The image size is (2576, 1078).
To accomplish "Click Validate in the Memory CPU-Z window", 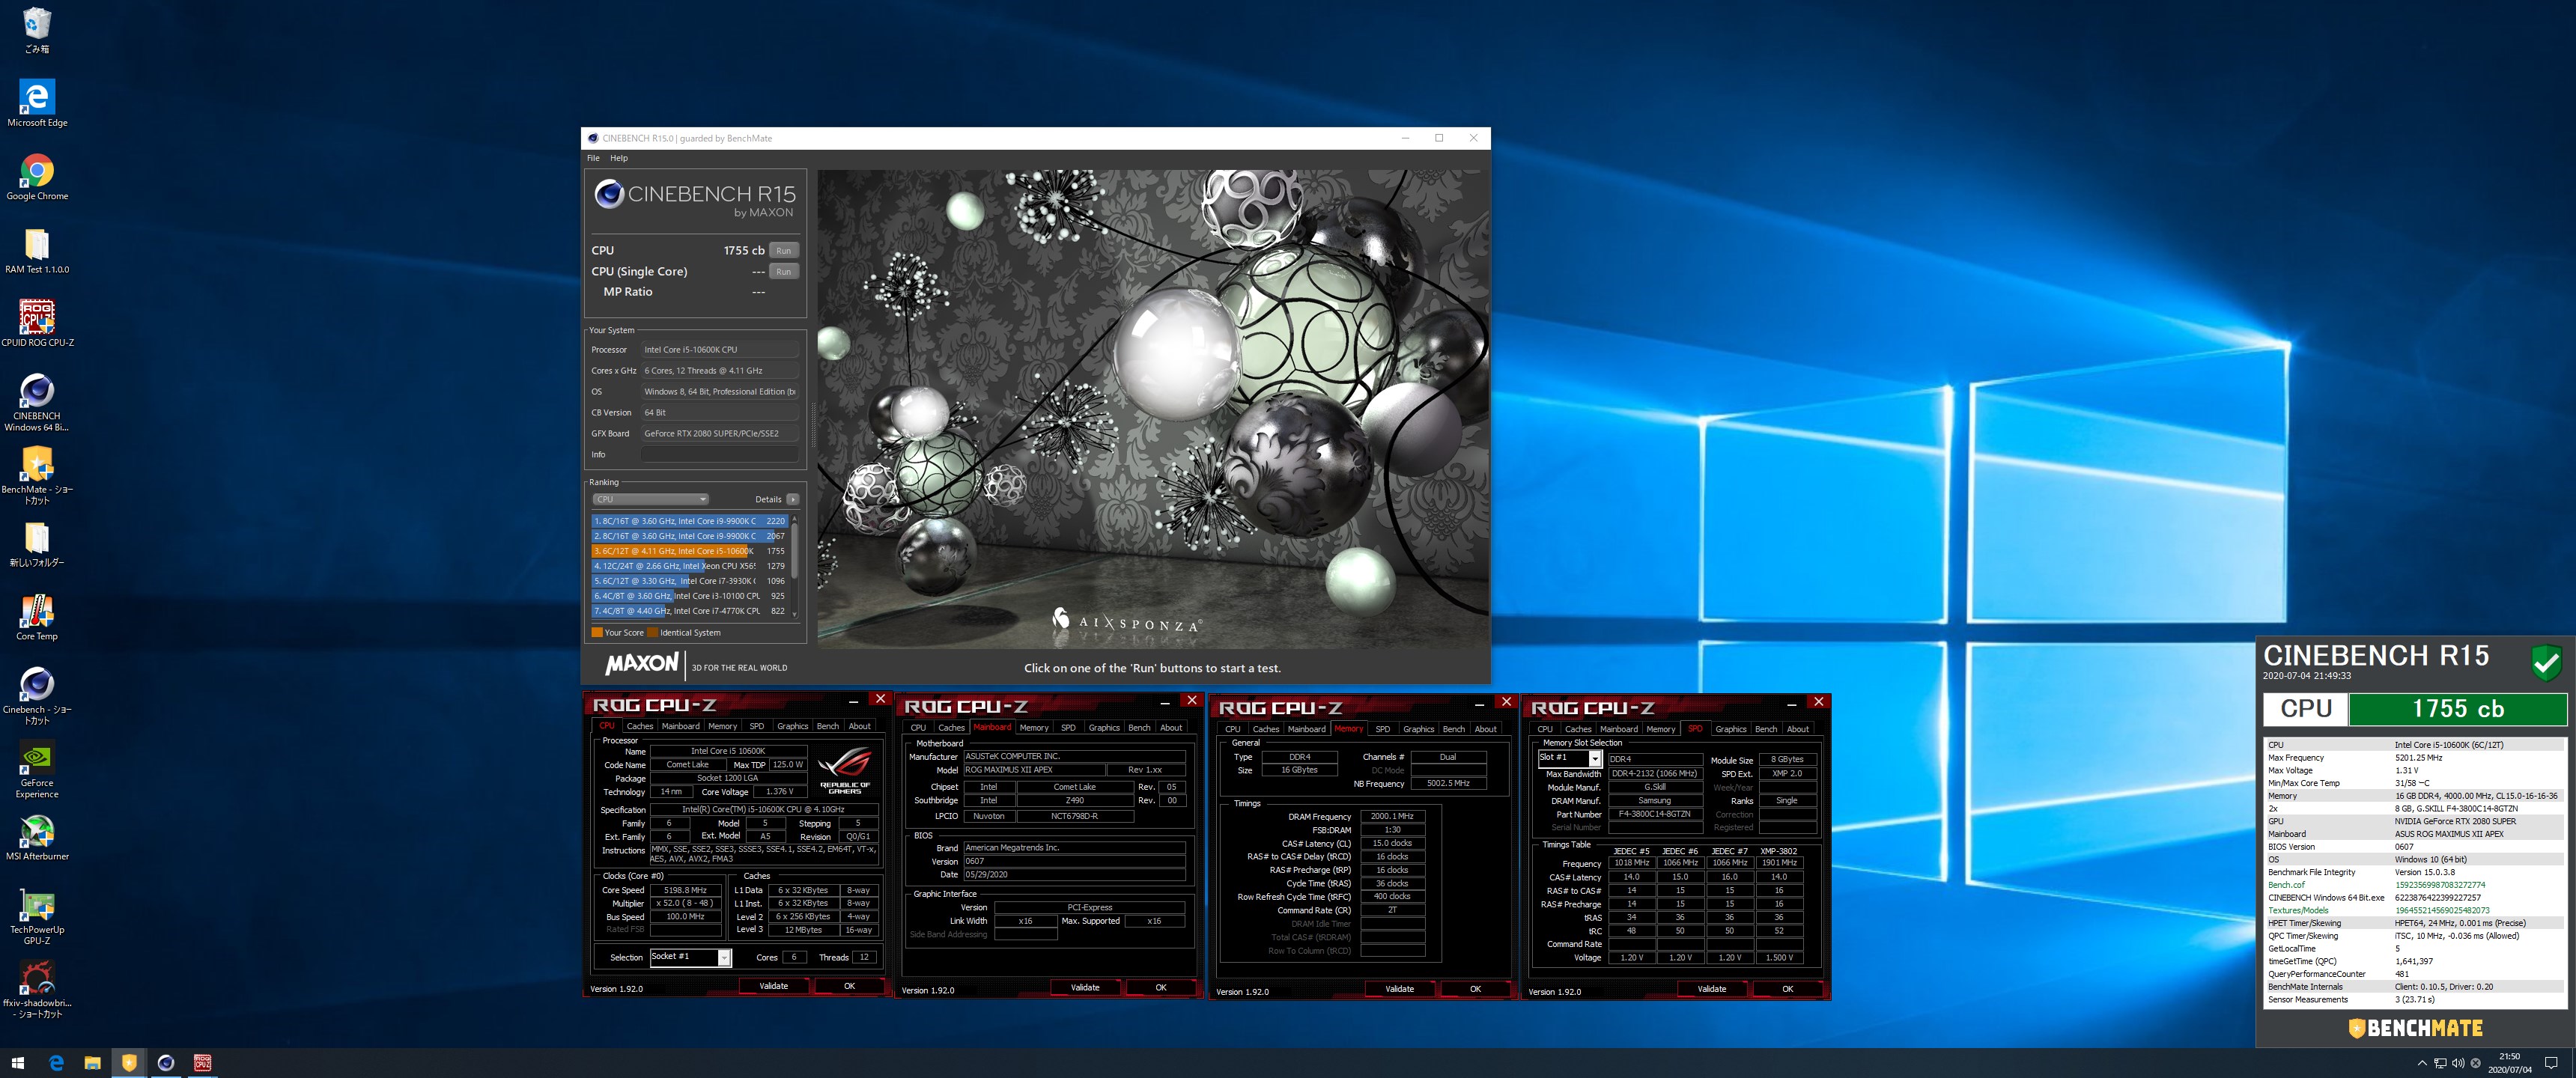I will pyautogui.click(x=1400, y=989).
